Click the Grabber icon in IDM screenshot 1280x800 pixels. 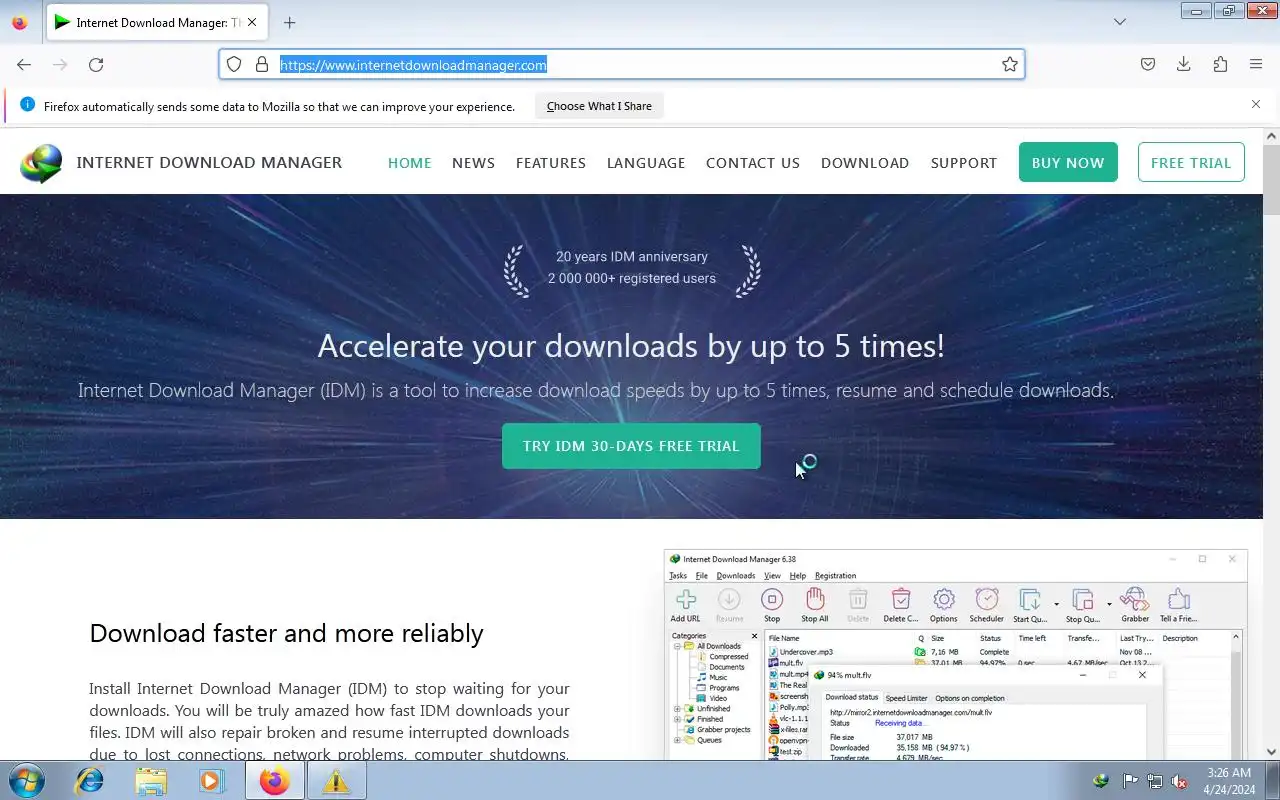coord(1135,606)
